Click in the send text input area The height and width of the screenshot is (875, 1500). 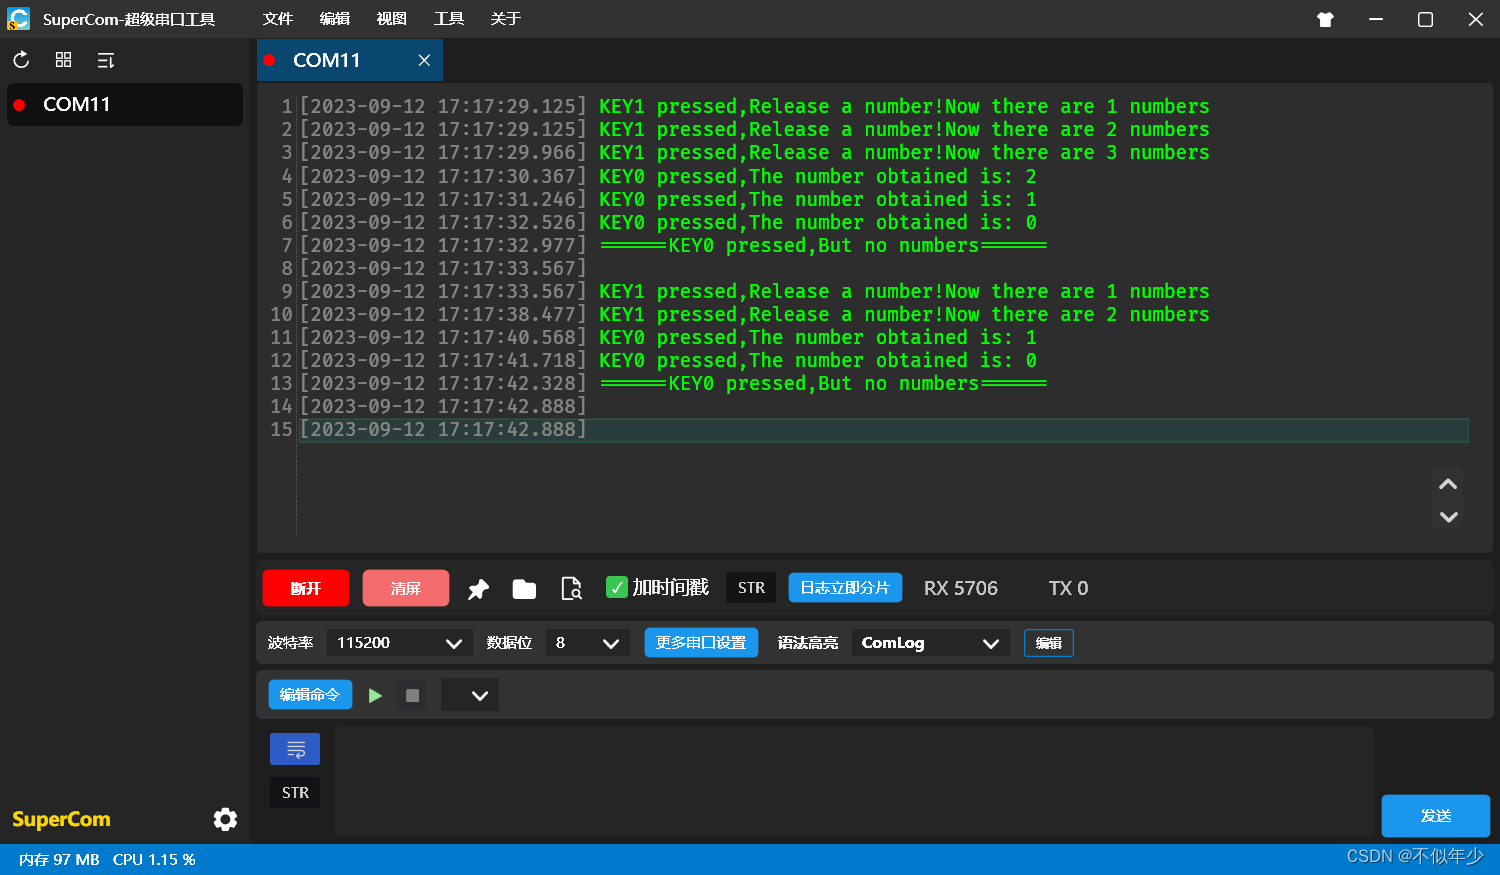854,781
